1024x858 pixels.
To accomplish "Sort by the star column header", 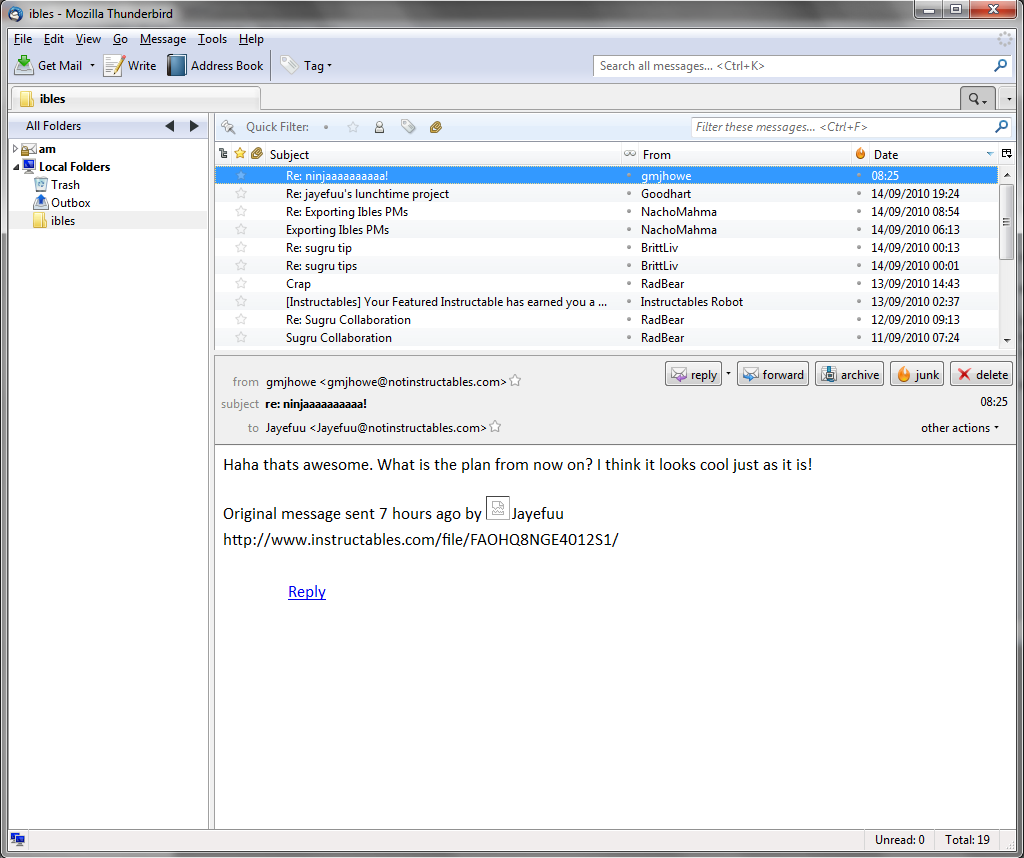I will [240, 154].
